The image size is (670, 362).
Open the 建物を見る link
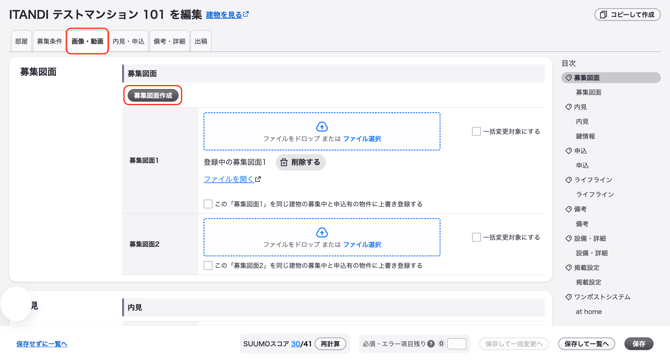(227, 15)
